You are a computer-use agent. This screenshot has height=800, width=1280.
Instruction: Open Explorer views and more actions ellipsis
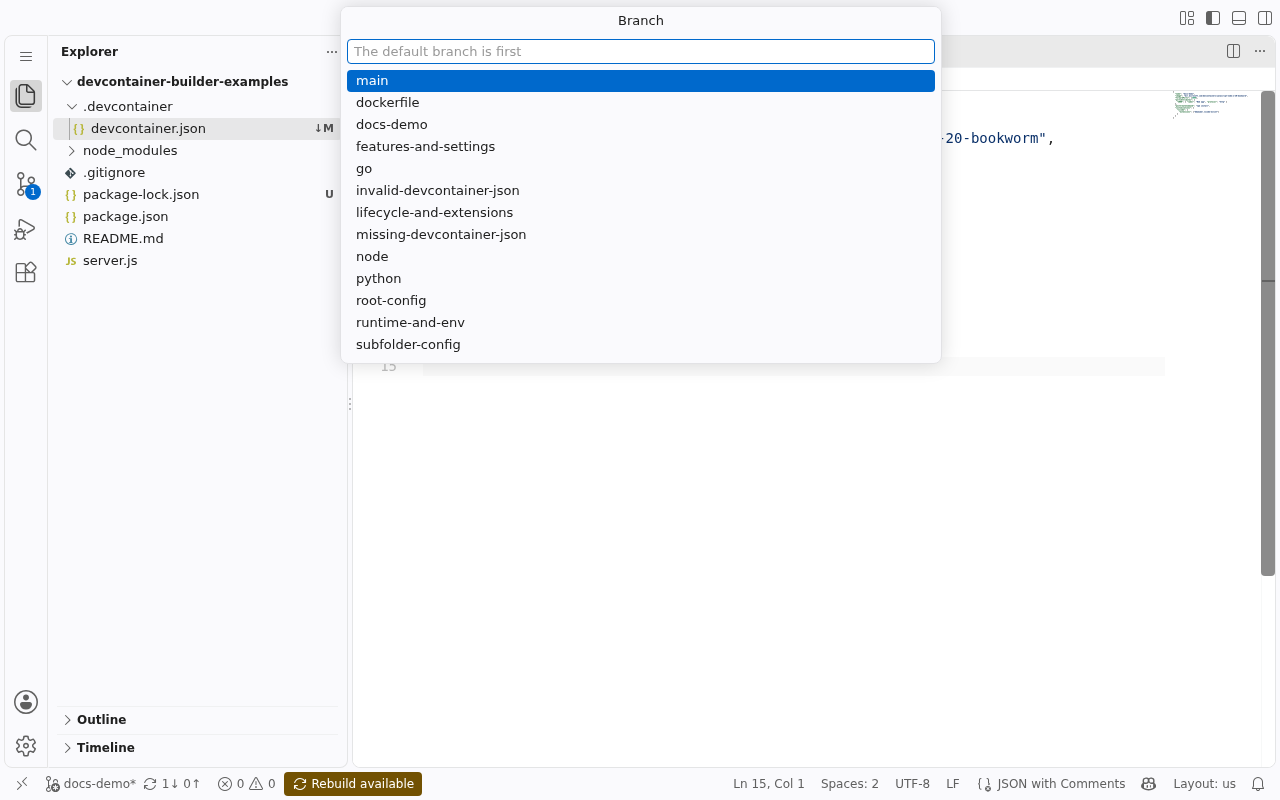click(x=332, y=52)
